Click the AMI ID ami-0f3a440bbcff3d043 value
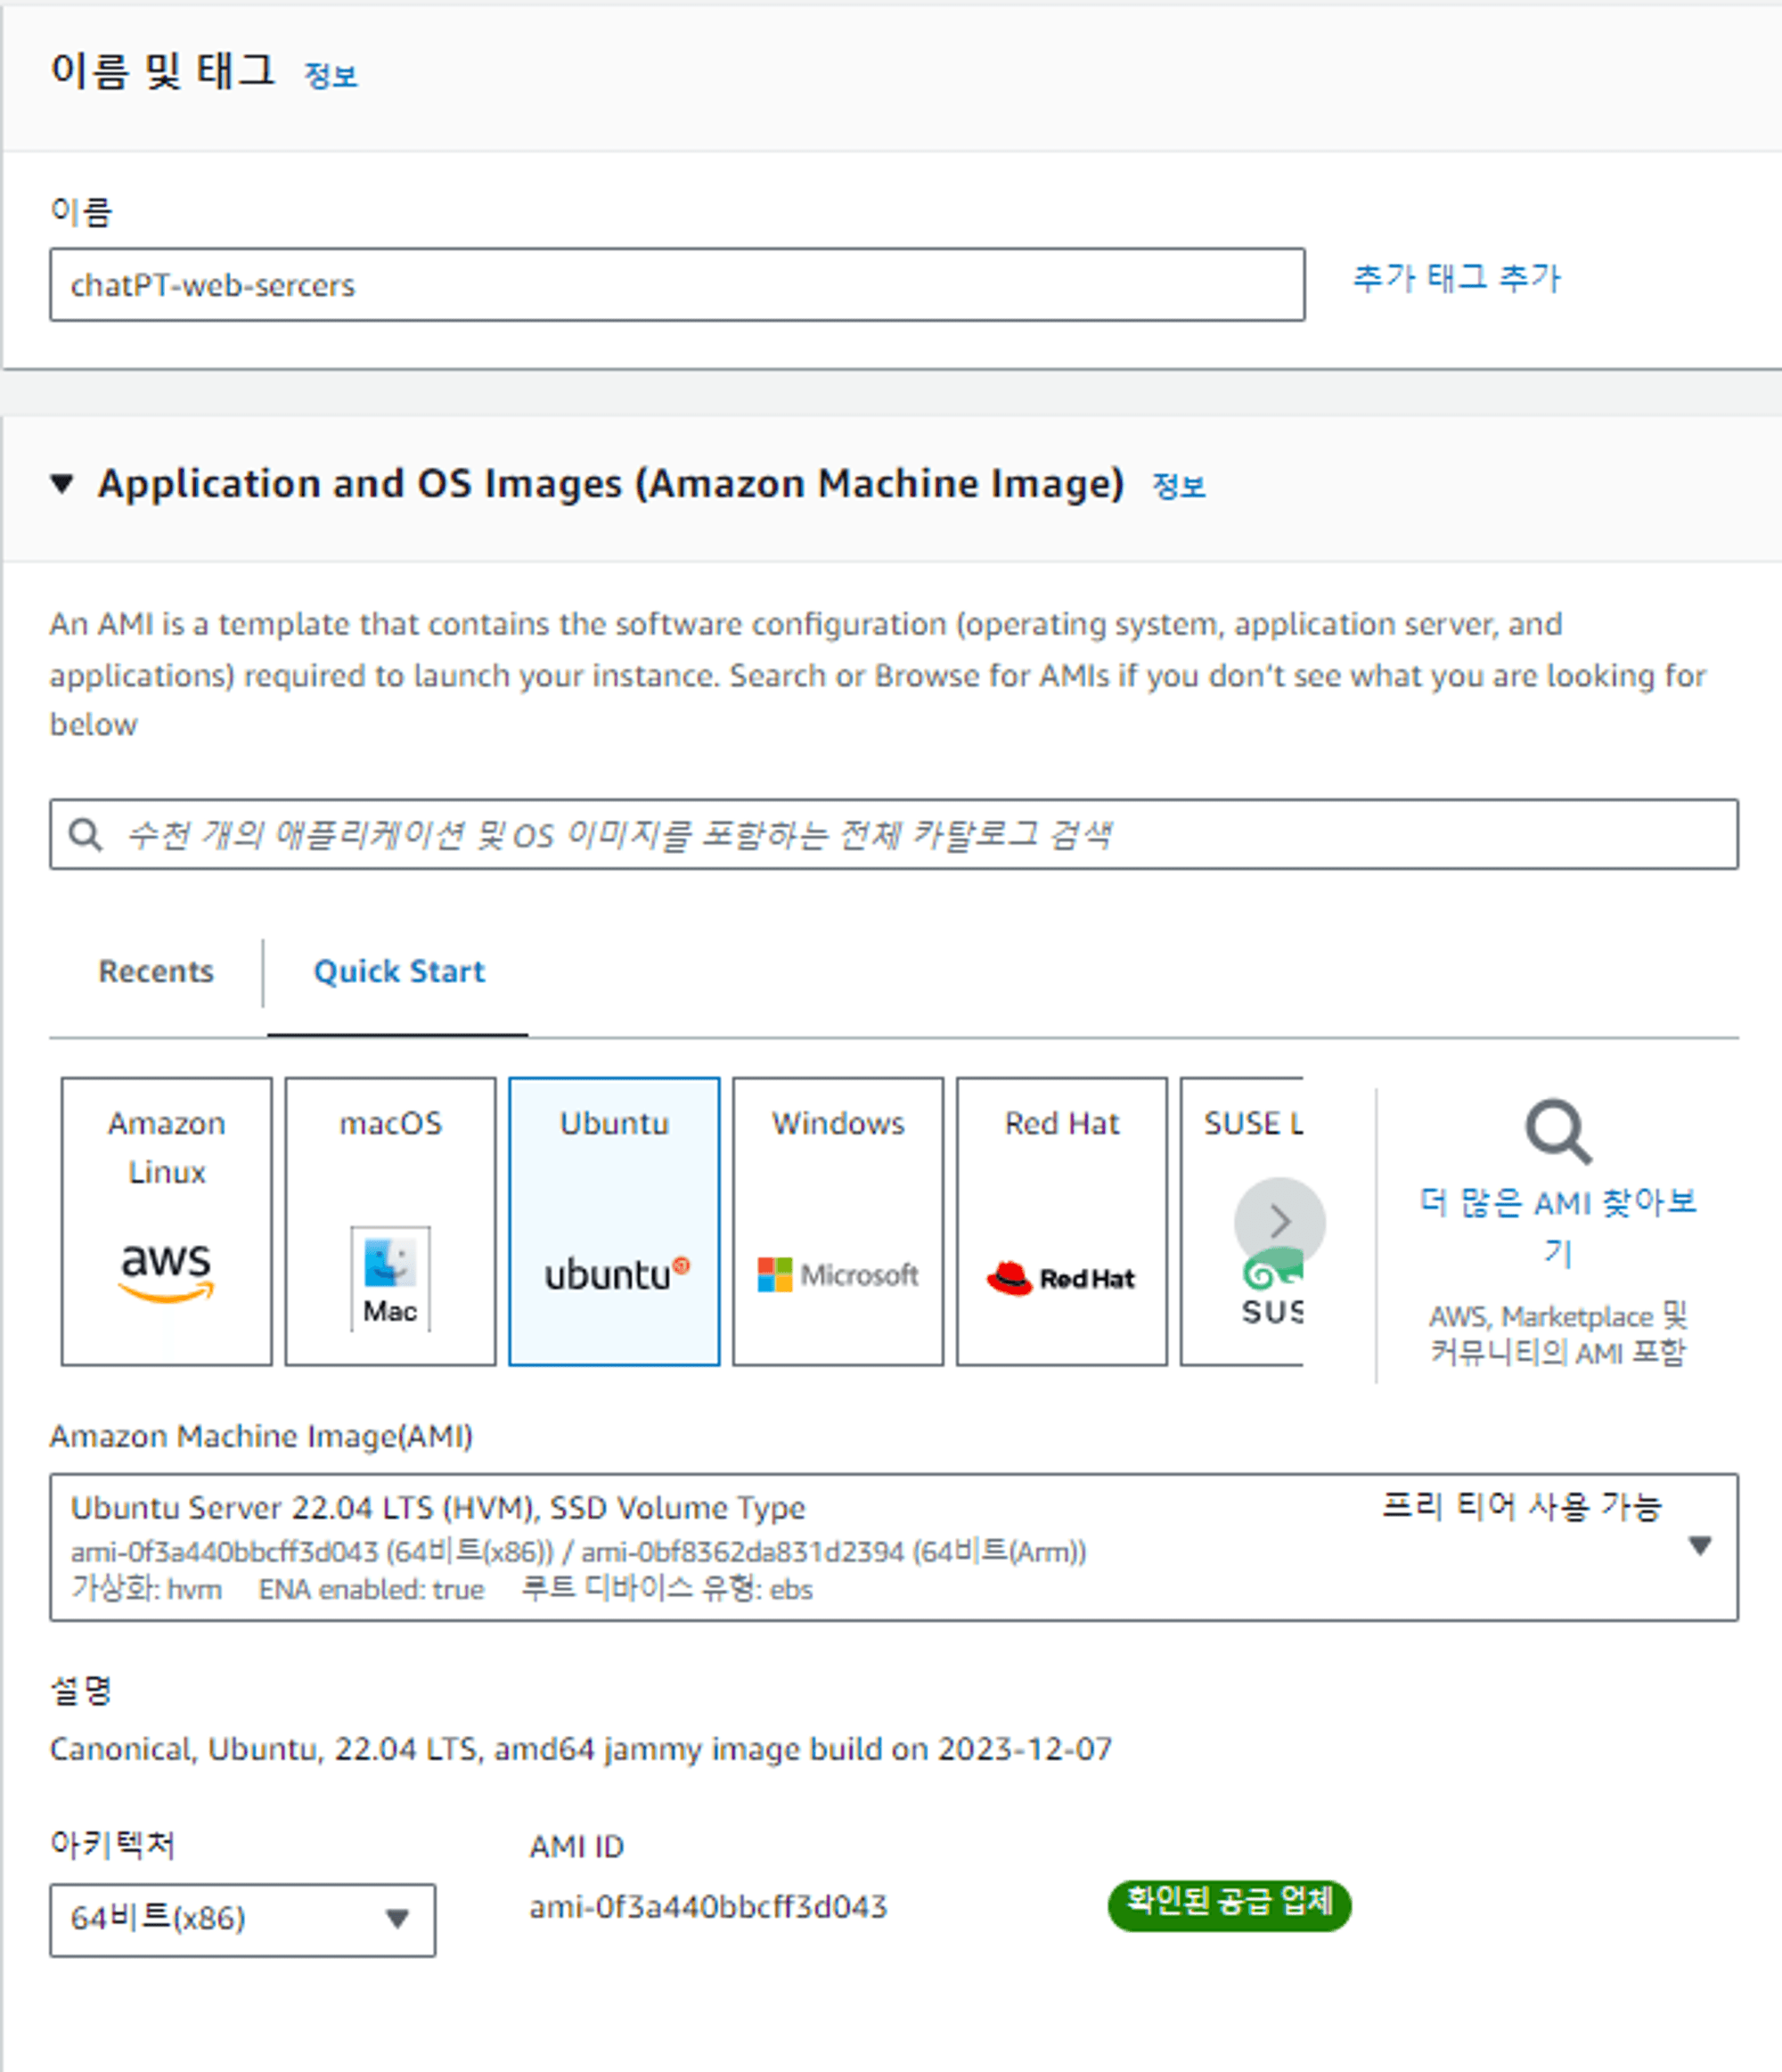The height and width of the screenshot is (2072, 1782). pos(708,1907)
